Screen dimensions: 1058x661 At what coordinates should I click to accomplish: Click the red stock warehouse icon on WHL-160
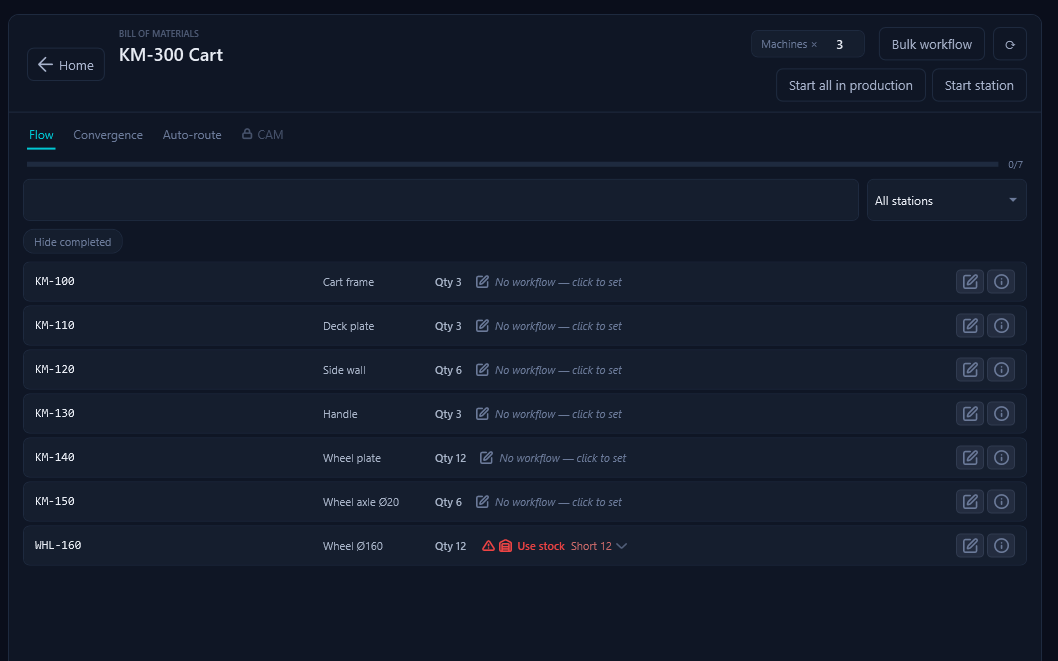(505, 546)
